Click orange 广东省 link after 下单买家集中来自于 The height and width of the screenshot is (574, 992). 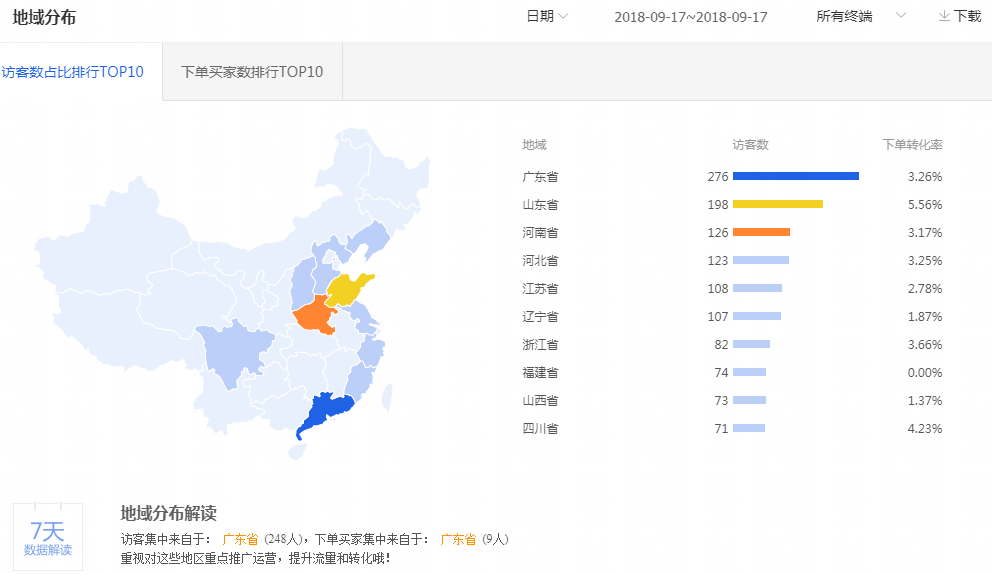point(458,539)
